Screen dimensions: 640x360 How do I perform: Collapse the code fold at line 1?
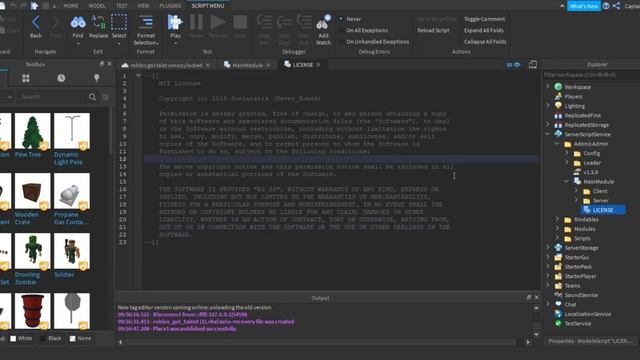(x=138, y=76)
